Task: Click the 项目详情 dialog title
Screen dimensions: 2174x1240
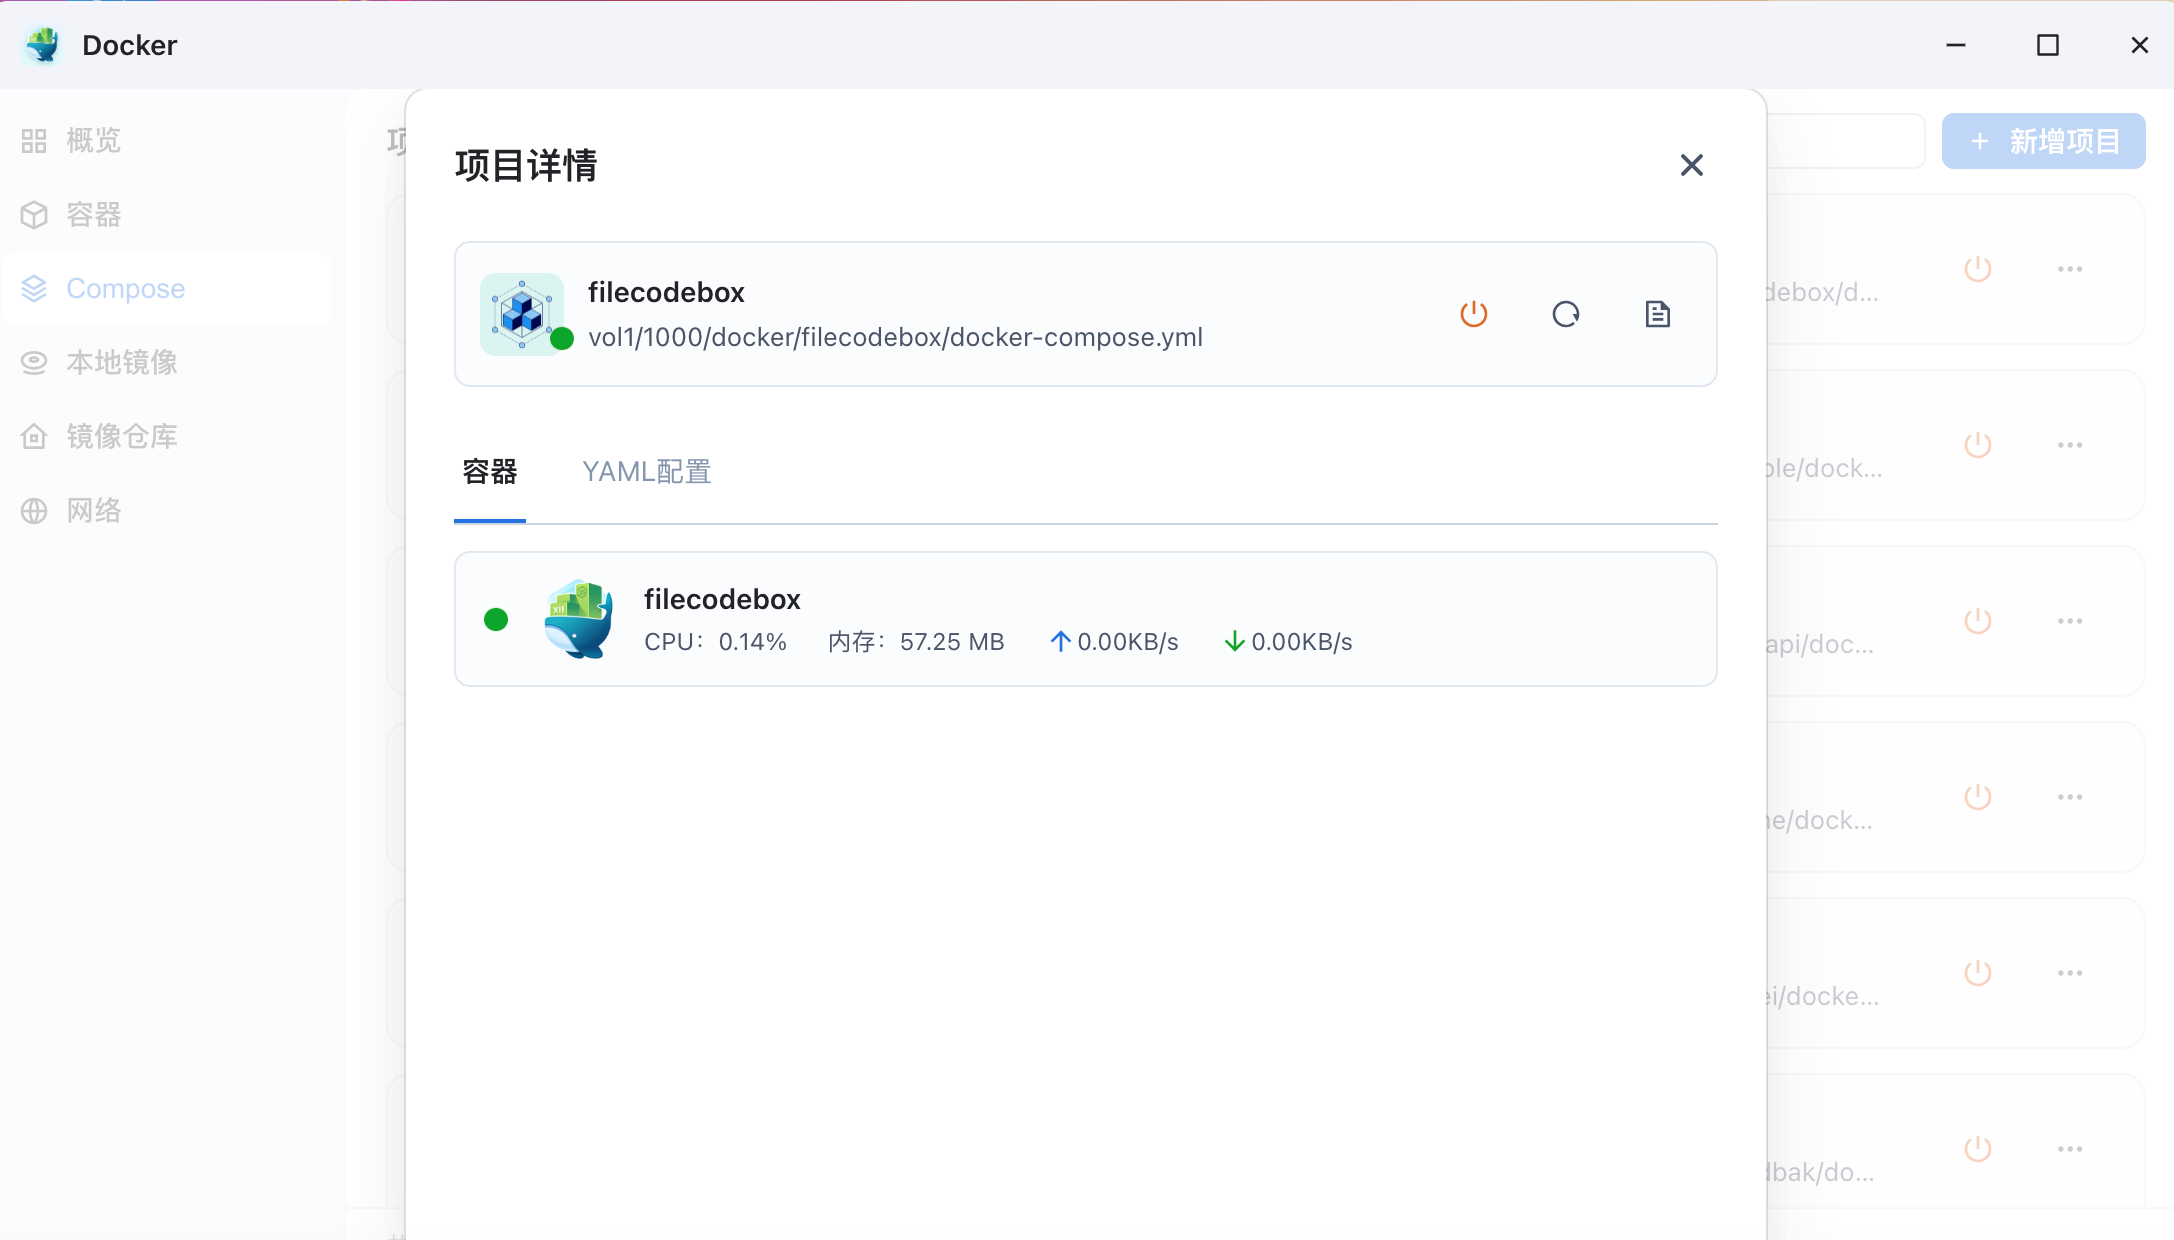Action: pyautogui.click(x=526, y=166)
